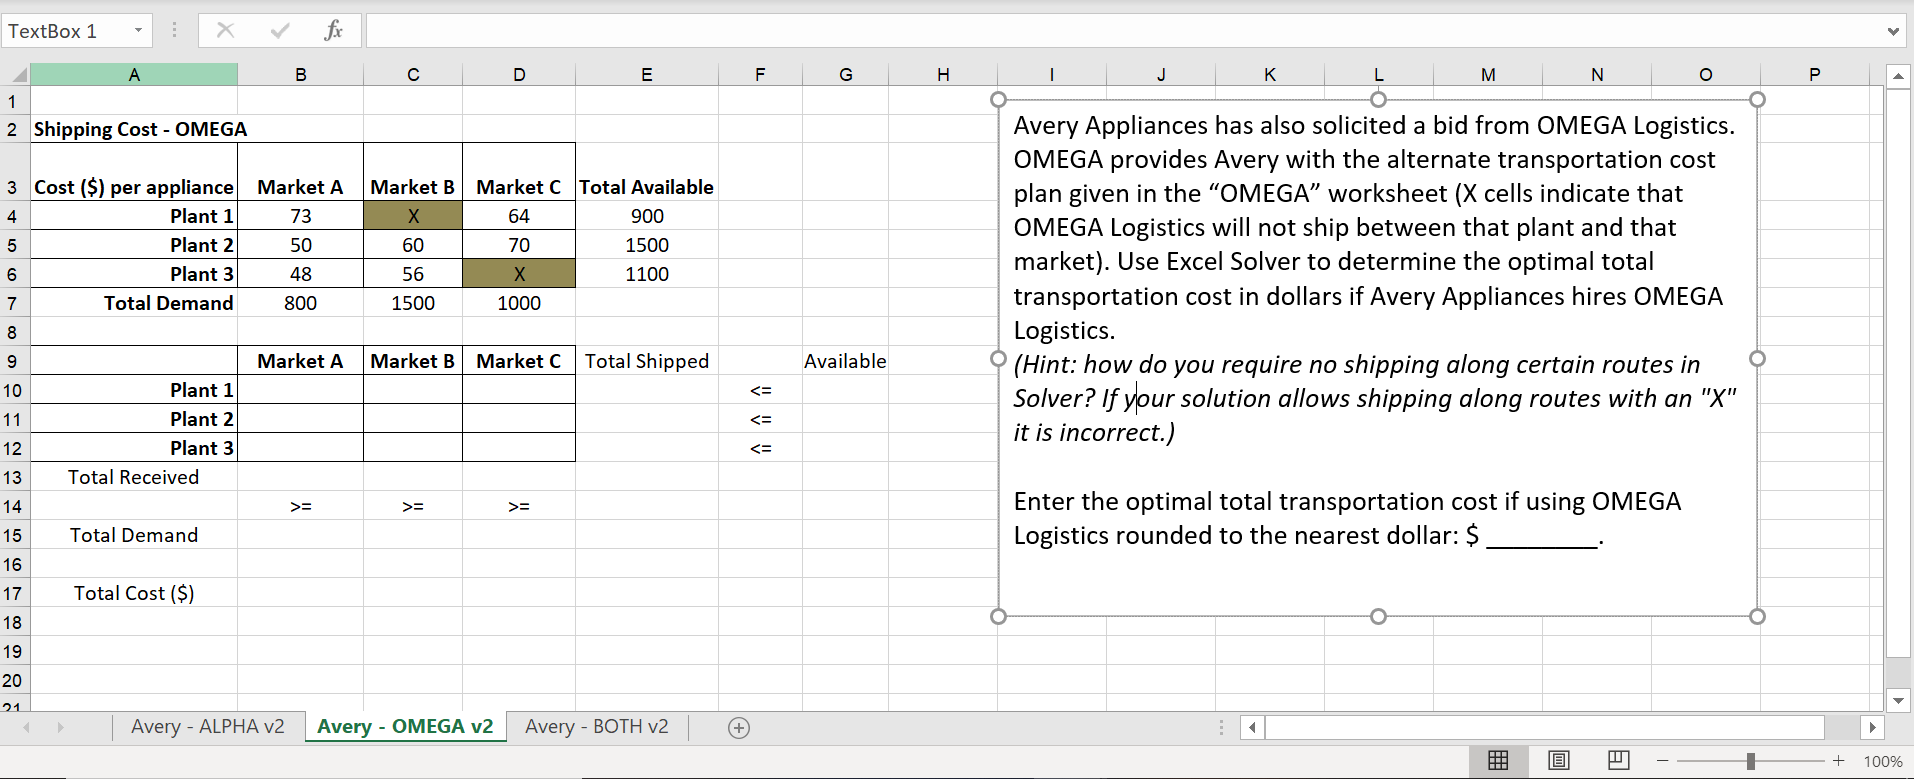Viewport: 1914px width, 779px height.
Task: Select the Avery - OMEGA v2 sheet tab
Action: pyautogui.click(x=405, y=727)
